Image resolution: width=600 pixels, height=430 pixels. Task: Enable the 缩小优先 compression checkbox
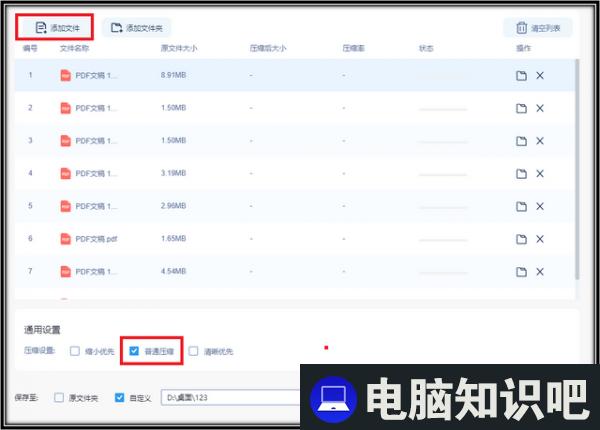click(x=75, y=351)
